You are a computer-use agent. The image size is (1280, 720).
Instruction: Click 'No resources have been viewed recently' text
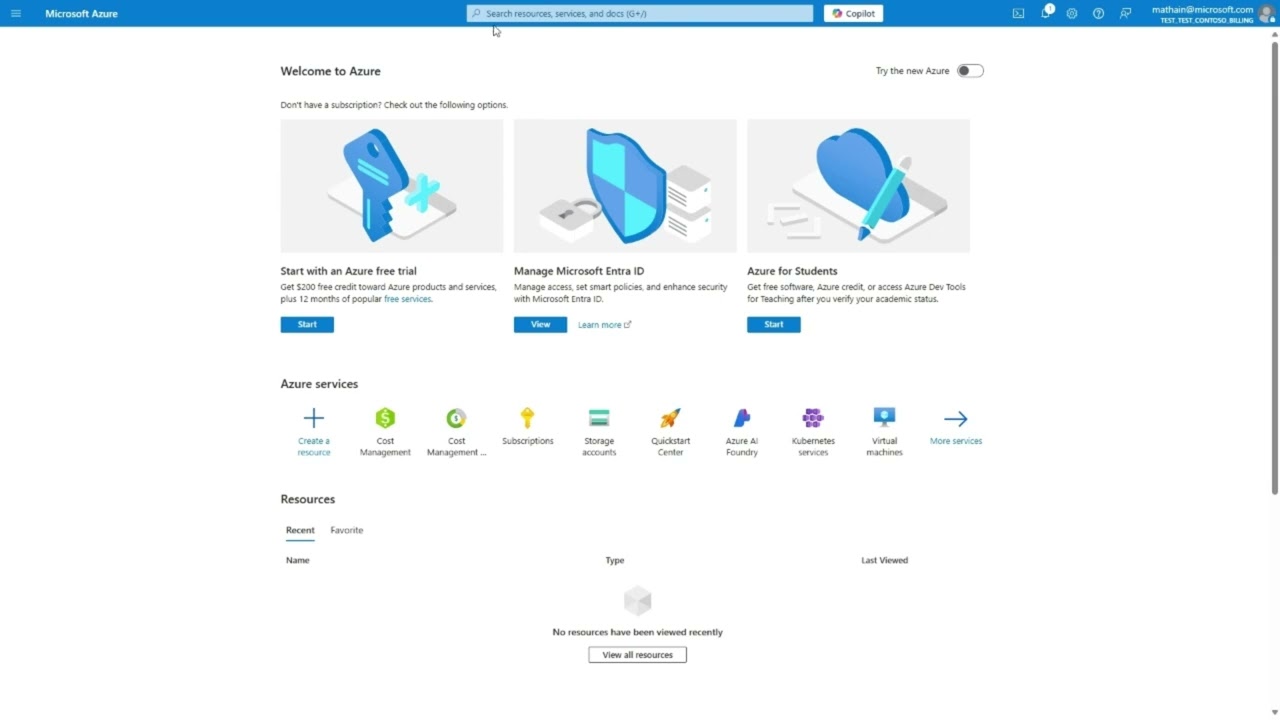(x=637, y=632)
